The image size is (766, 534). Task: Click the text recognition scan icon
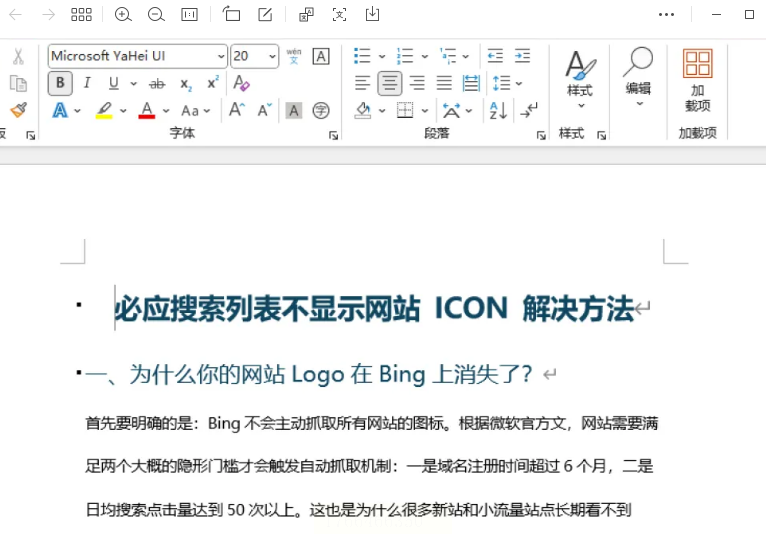(x=340, y=15)
